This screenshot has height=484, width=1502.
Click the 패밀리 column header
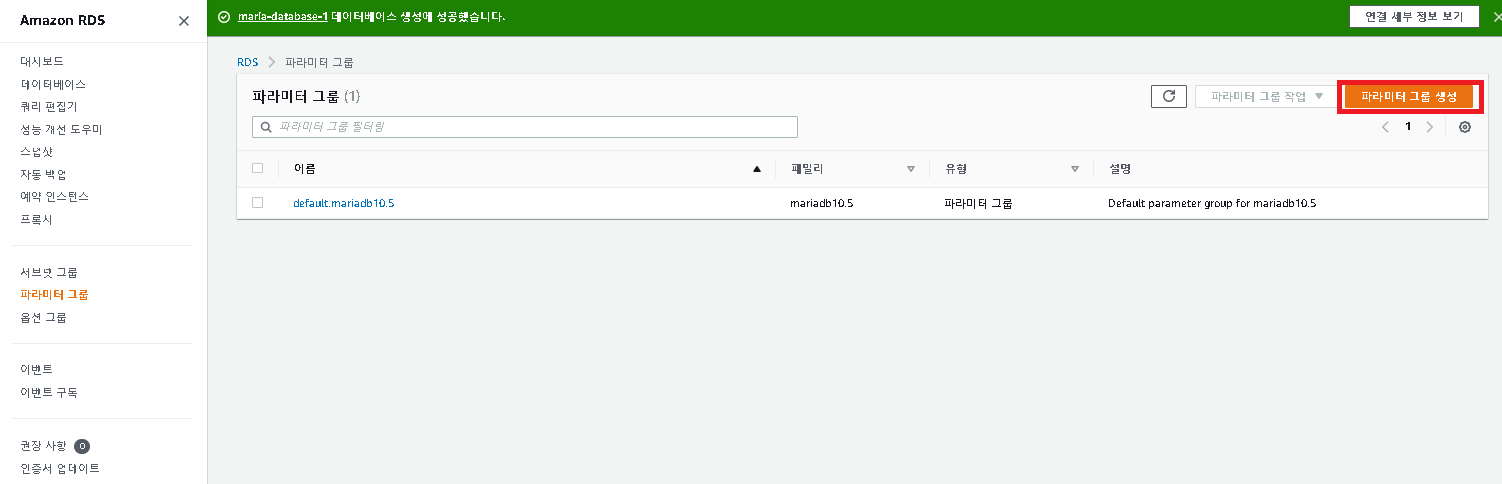coord(806,169)
